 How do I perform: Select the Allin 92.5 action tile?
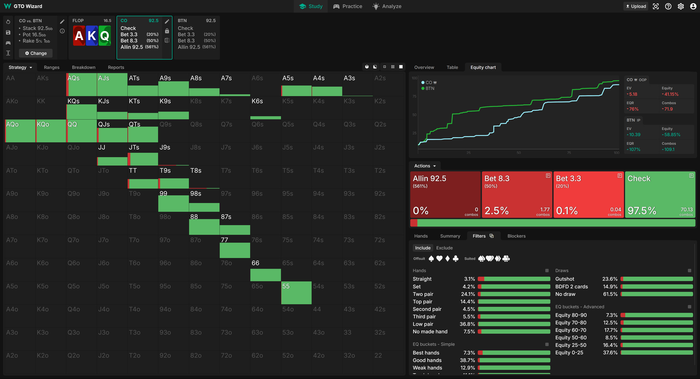(x=445, y=195)
